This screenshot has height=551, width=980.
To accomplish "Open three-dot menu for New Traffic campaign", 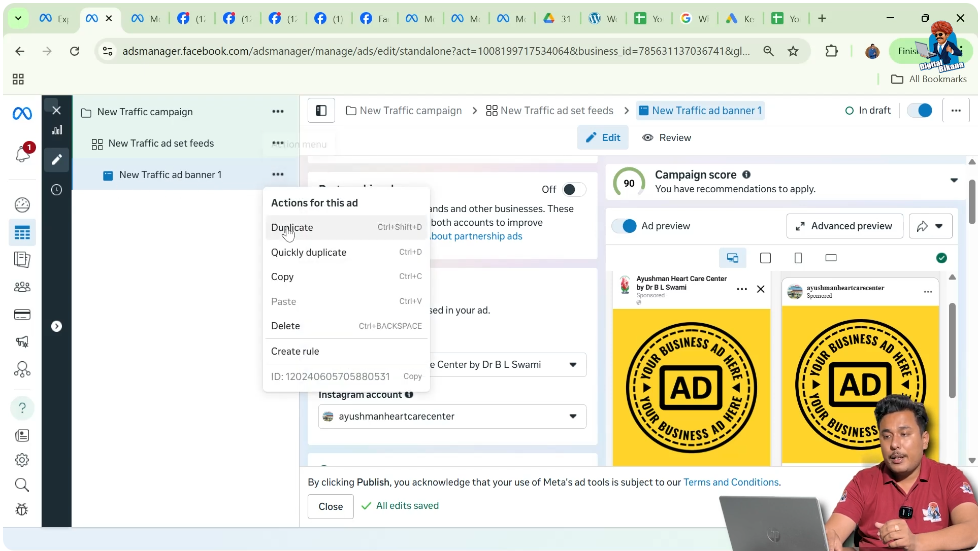I will pos(278,112).
